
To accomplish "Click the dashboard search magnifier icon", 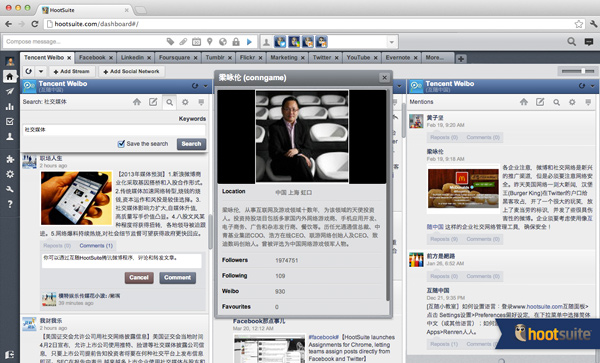I will [571, 41].
